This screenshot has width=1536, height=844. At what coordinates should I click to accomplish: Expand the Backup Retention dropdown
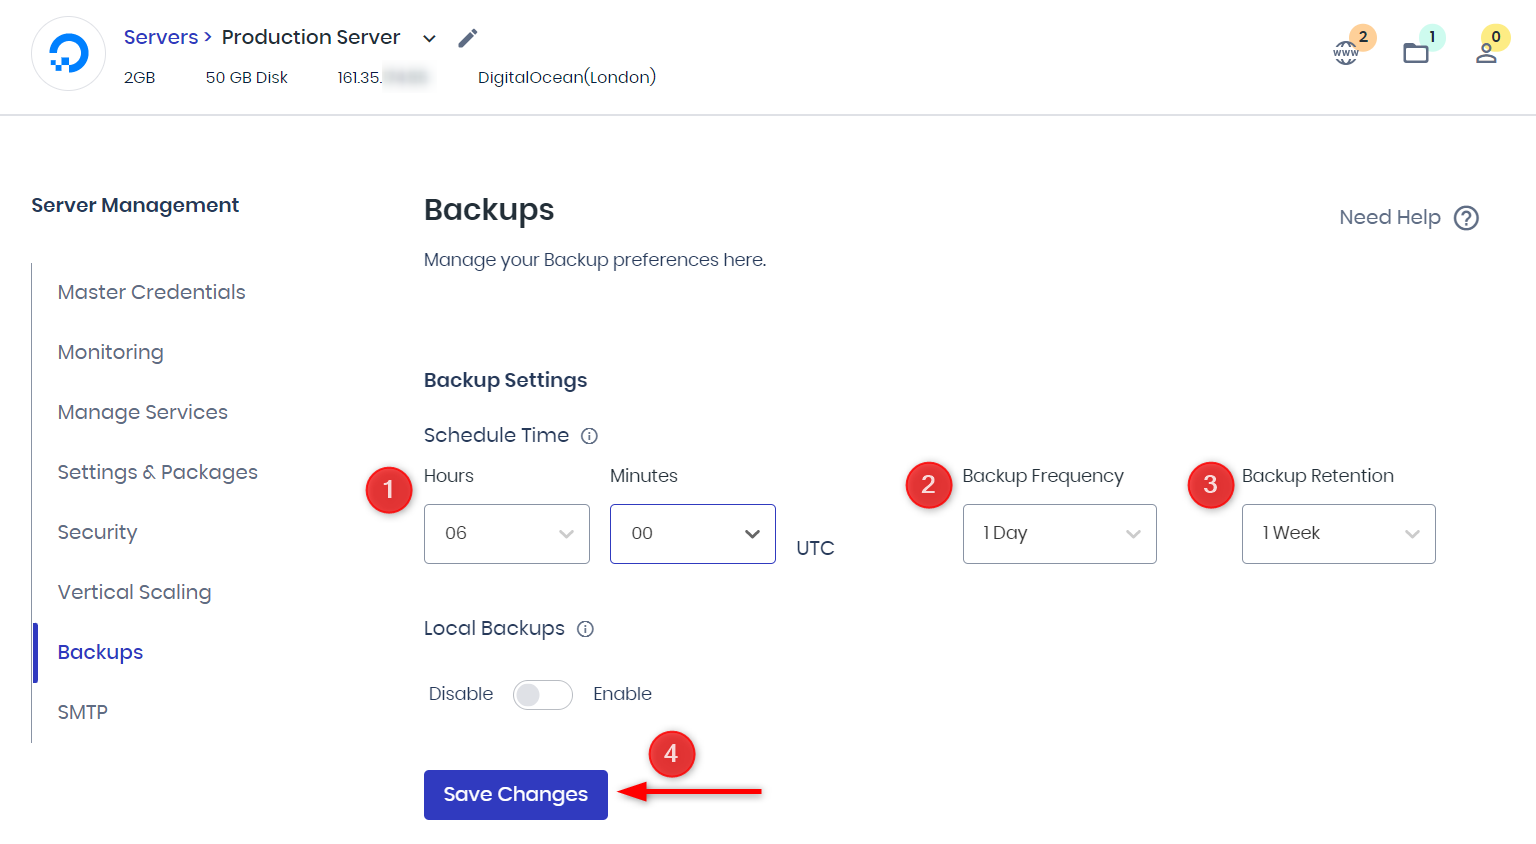1338,534
